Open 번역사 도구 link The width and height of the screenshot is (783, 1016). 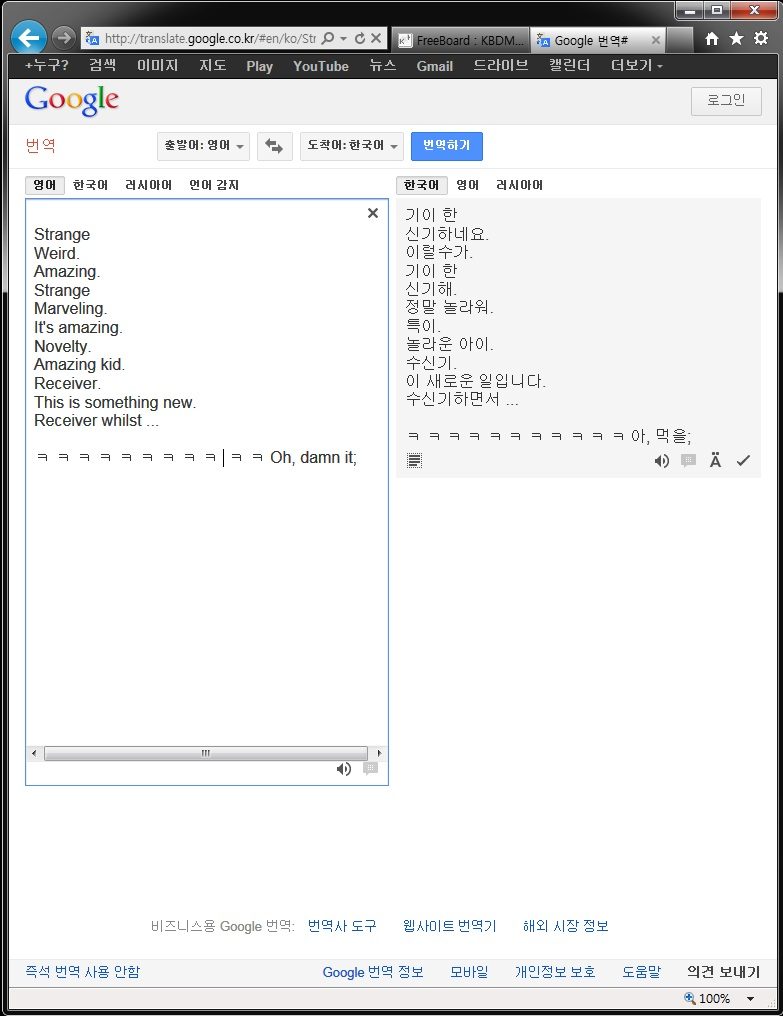[x=342, y=926]
